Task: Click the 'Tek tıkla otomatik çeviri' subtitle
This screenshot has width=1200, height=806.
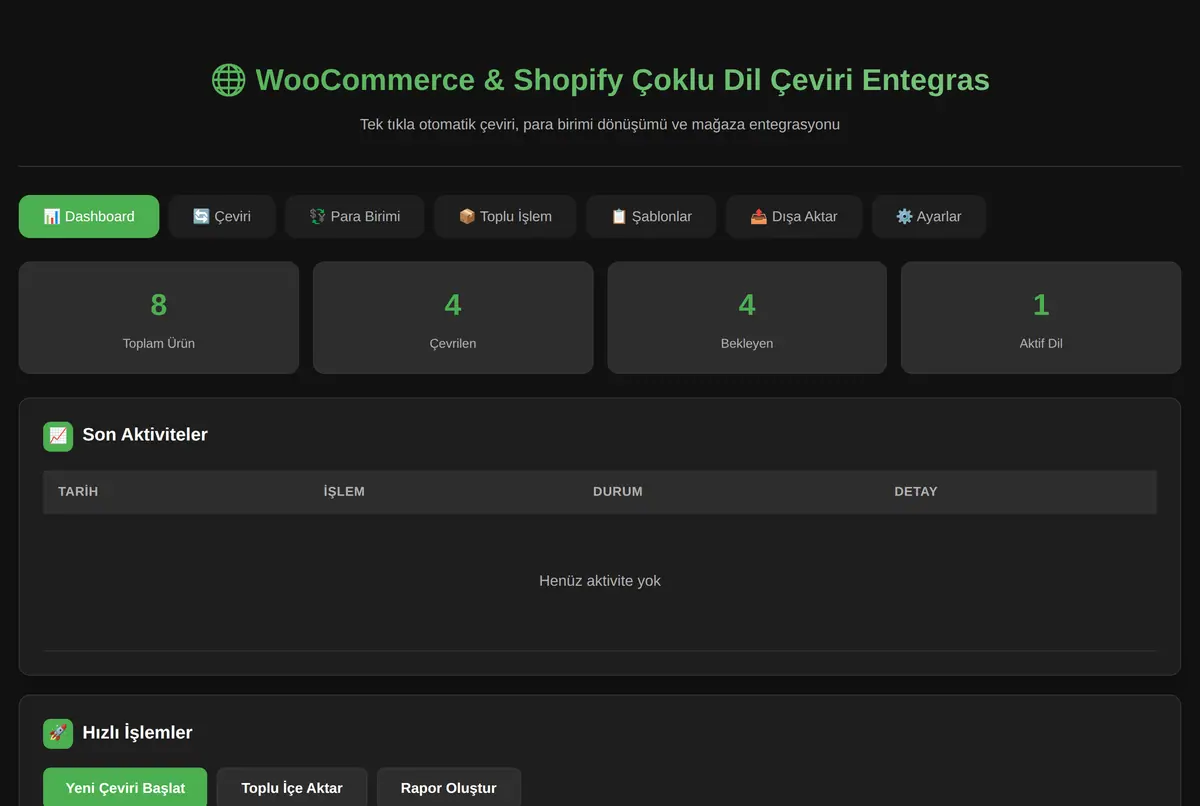Action: pyautogui.click(x=600, y=125)
